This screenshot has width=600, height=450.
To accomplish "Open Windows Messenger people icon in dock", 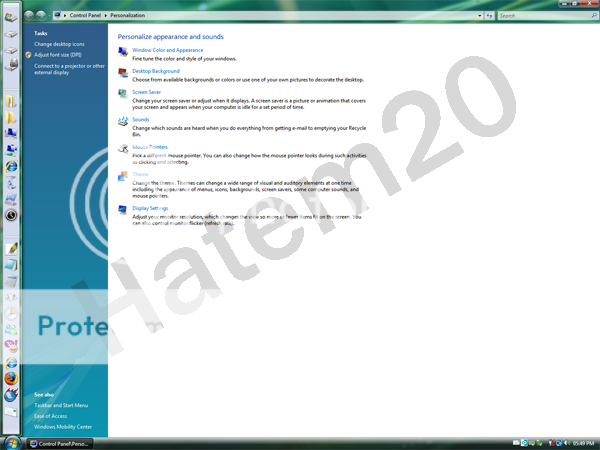I will 11,329.
